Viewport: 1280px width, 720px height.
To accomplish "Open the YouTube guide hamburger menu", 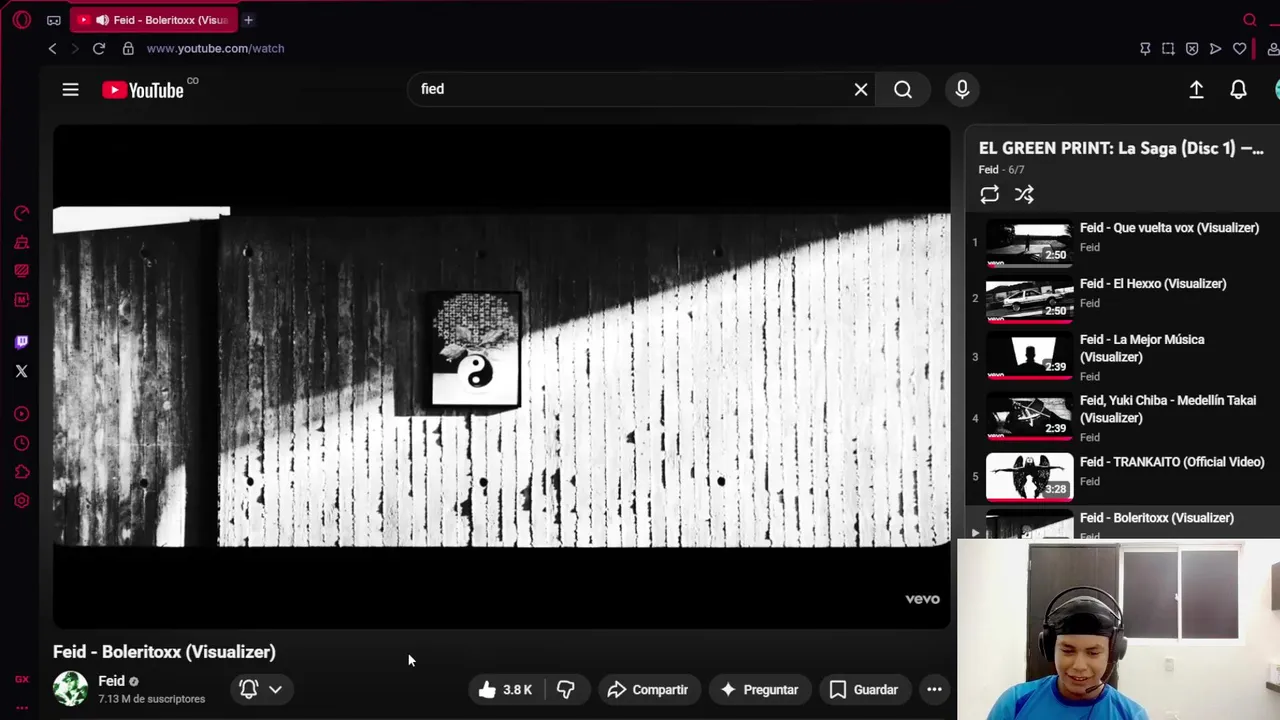I will pos(70,90).
